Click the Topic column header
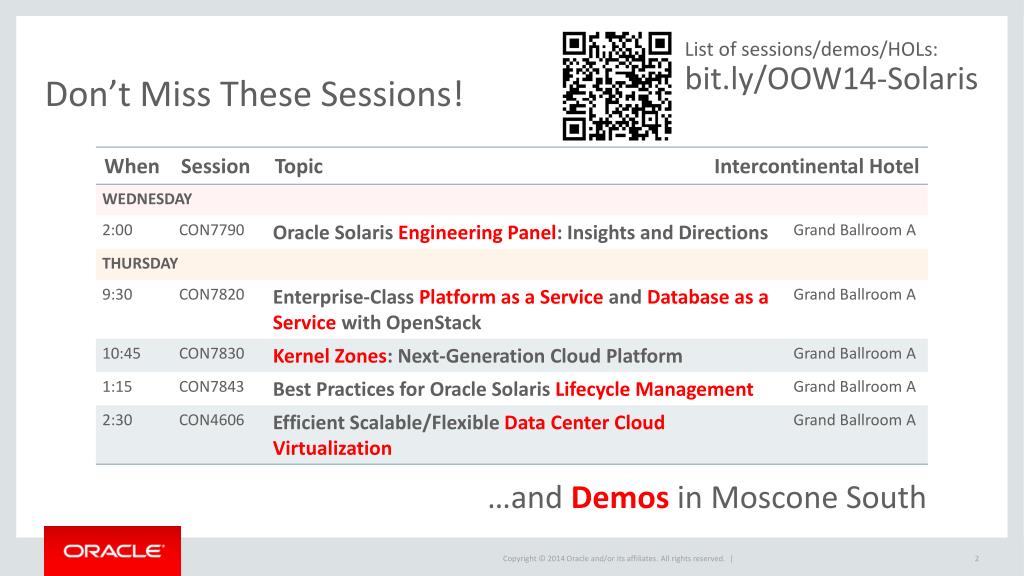1024x576 pixels. (298, 167)
